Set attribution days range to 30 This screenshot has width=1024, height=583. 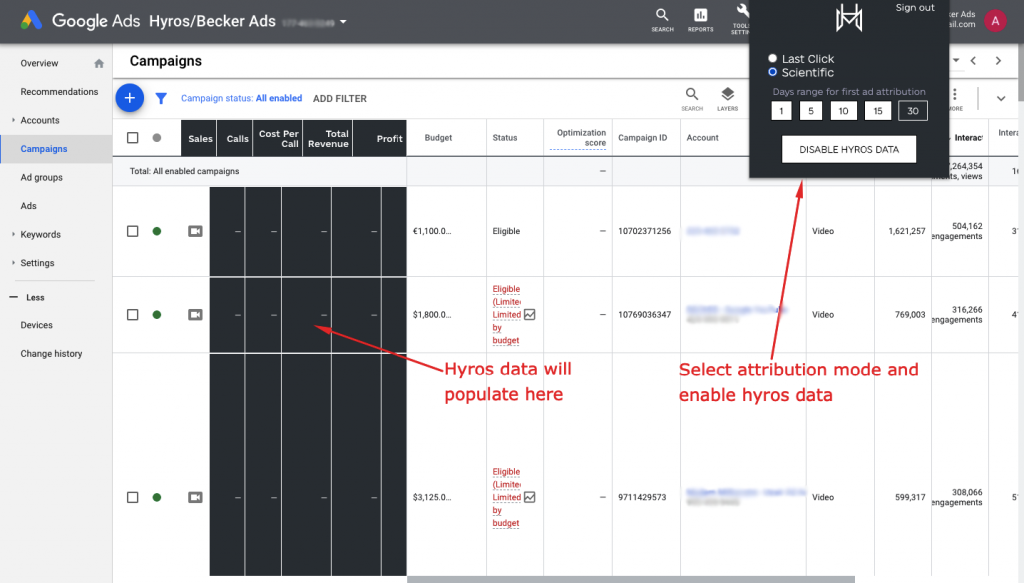pyautogui.click(x=913, y=111)
